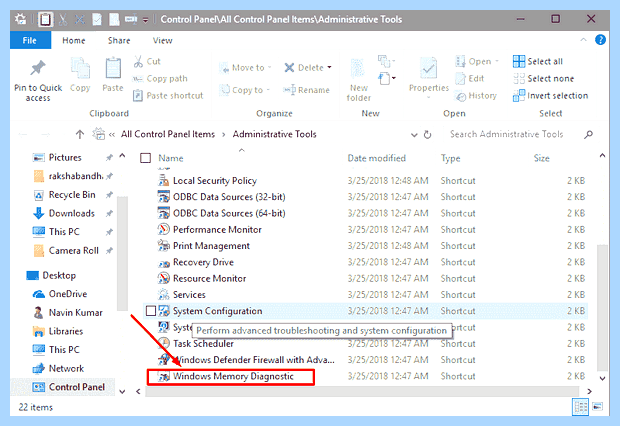The width and height of the screenshot is (620, 426).
Task: Click the Edit icon in Open group
Action: [461, 79]
